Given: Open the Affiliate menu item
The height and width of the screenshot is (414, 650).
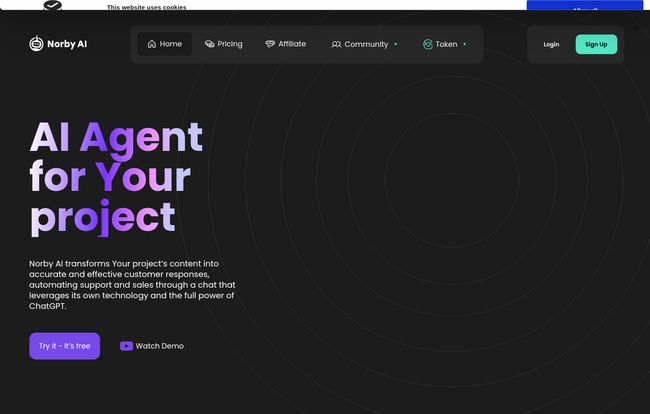Looking at the screenshot, I should pyautogui.click(x=286, y=44).
